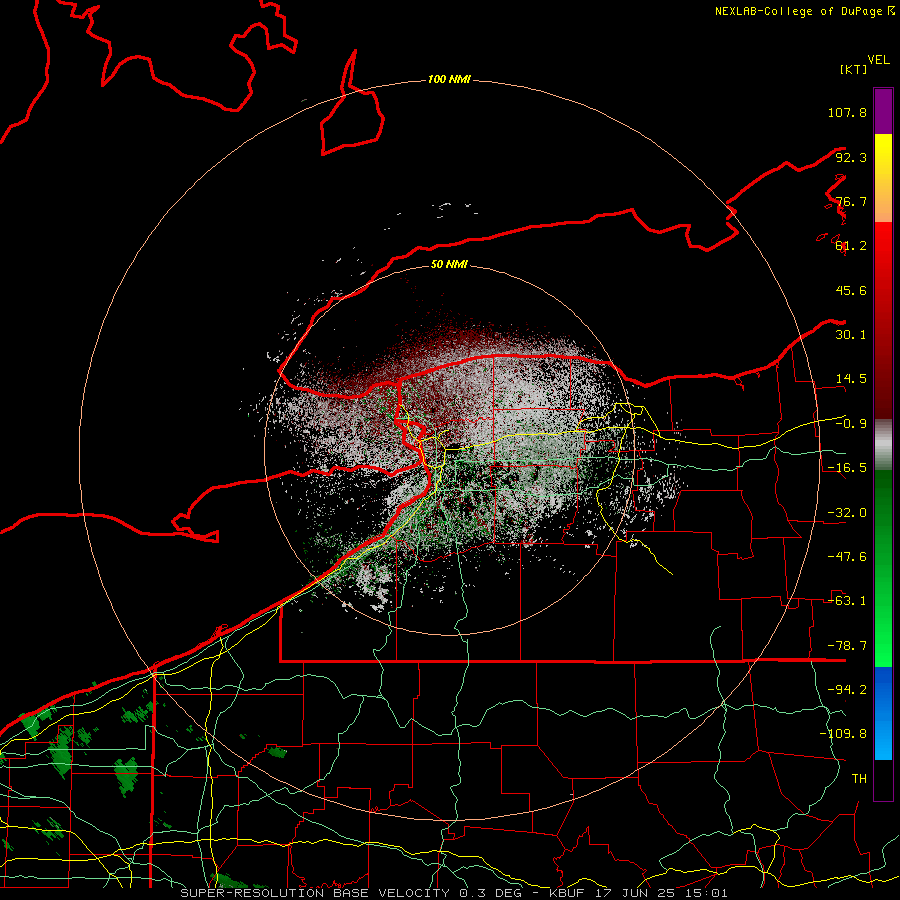This screenshot has width=900, height=900.
Task: Click the -78.7 velocity scale value
Action: [x=847, y=646]
